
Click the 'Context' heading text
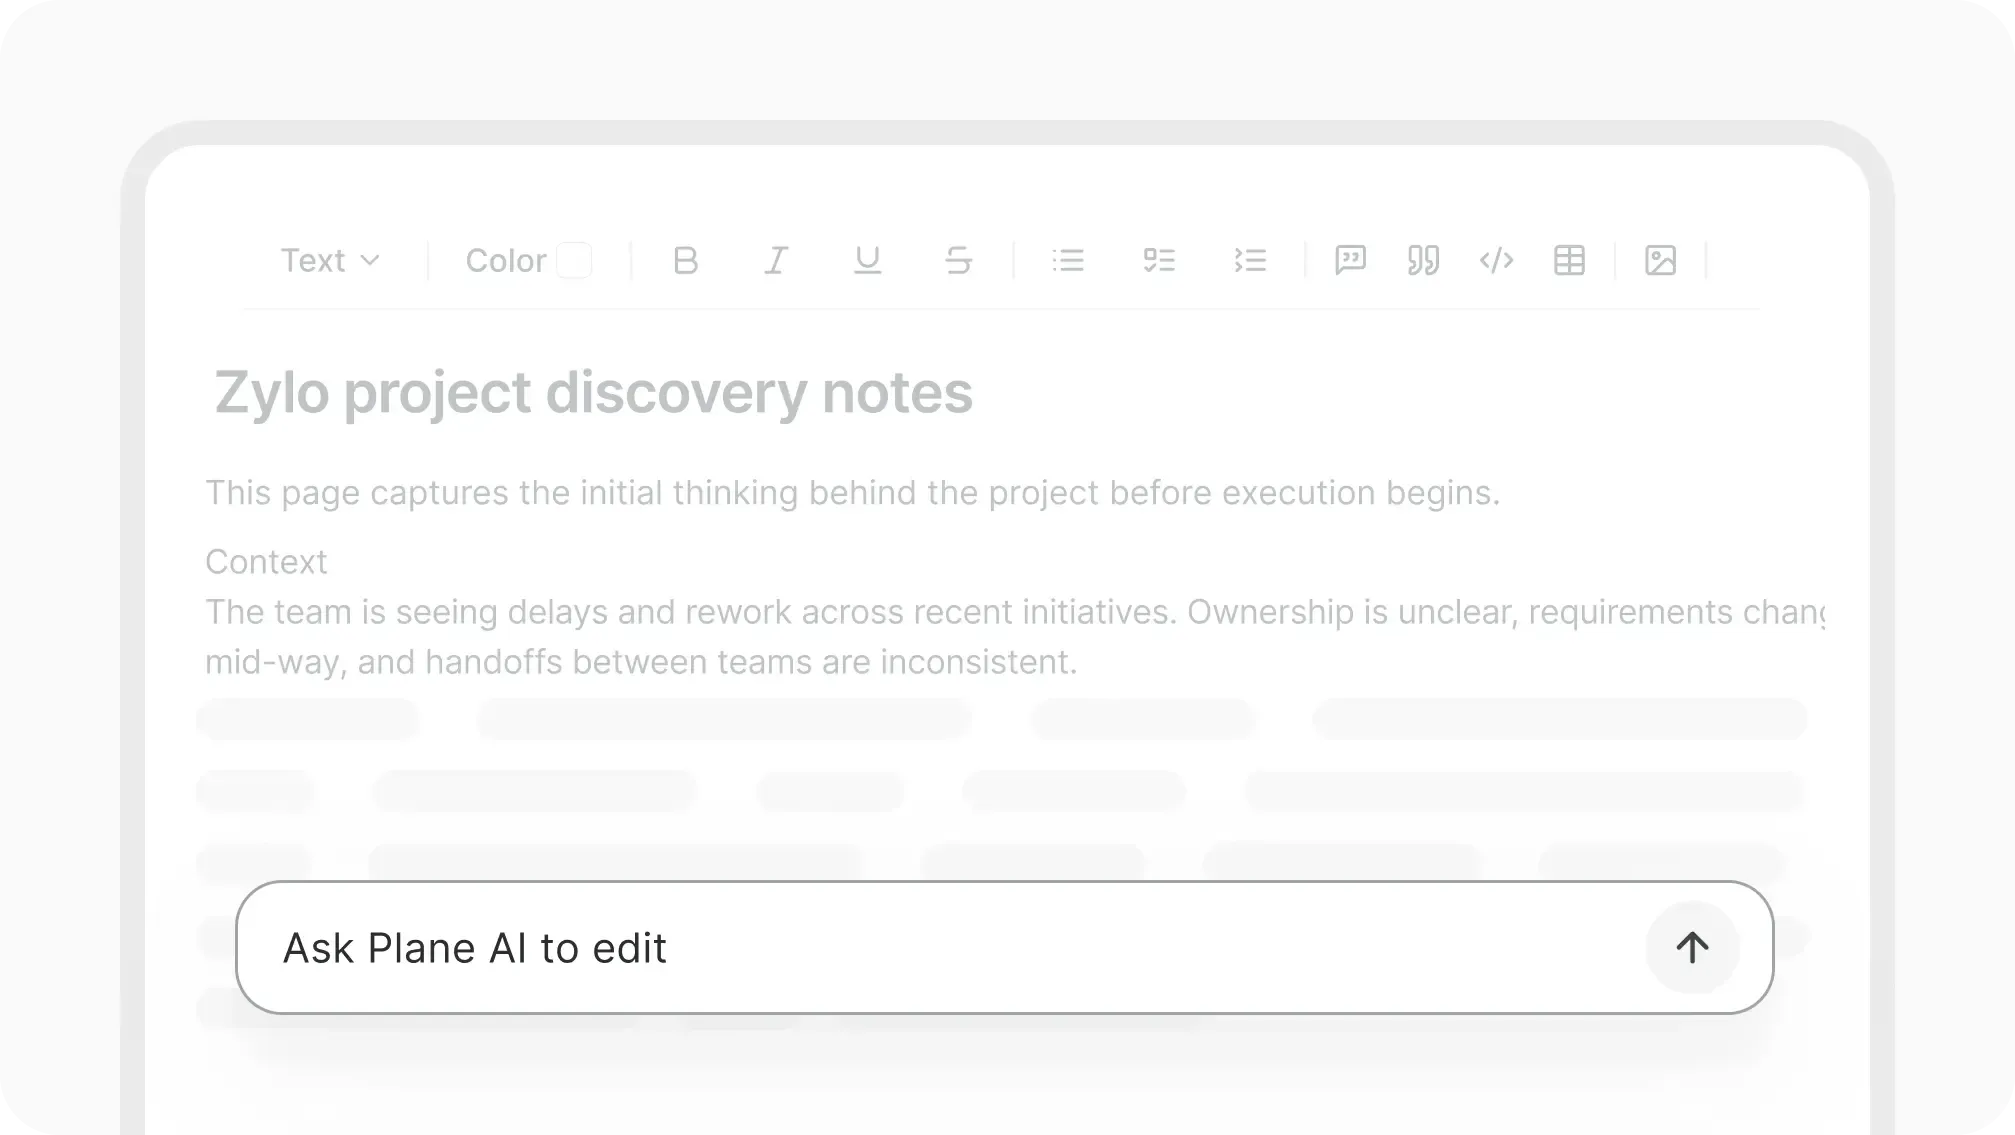[x=266, y=561]
